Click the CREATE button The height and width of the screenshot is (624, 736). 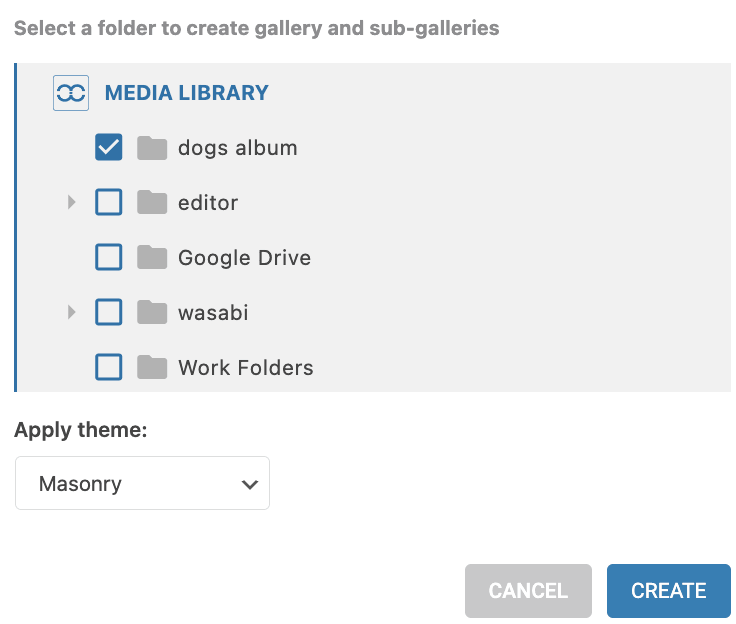668,591
